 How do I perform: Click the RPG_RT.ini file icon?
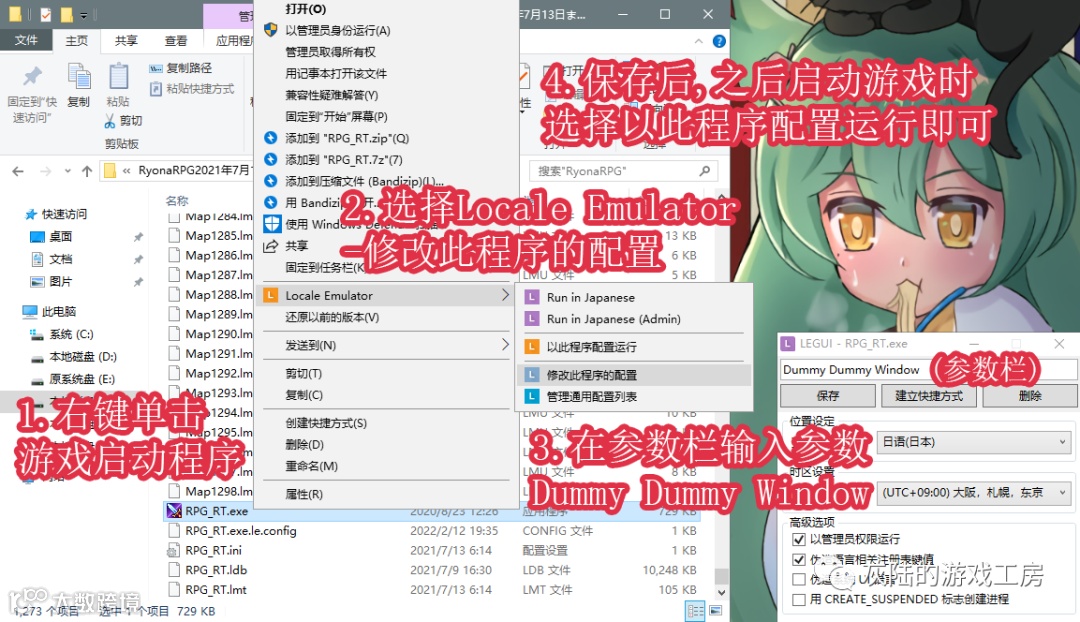coord(174,550)
